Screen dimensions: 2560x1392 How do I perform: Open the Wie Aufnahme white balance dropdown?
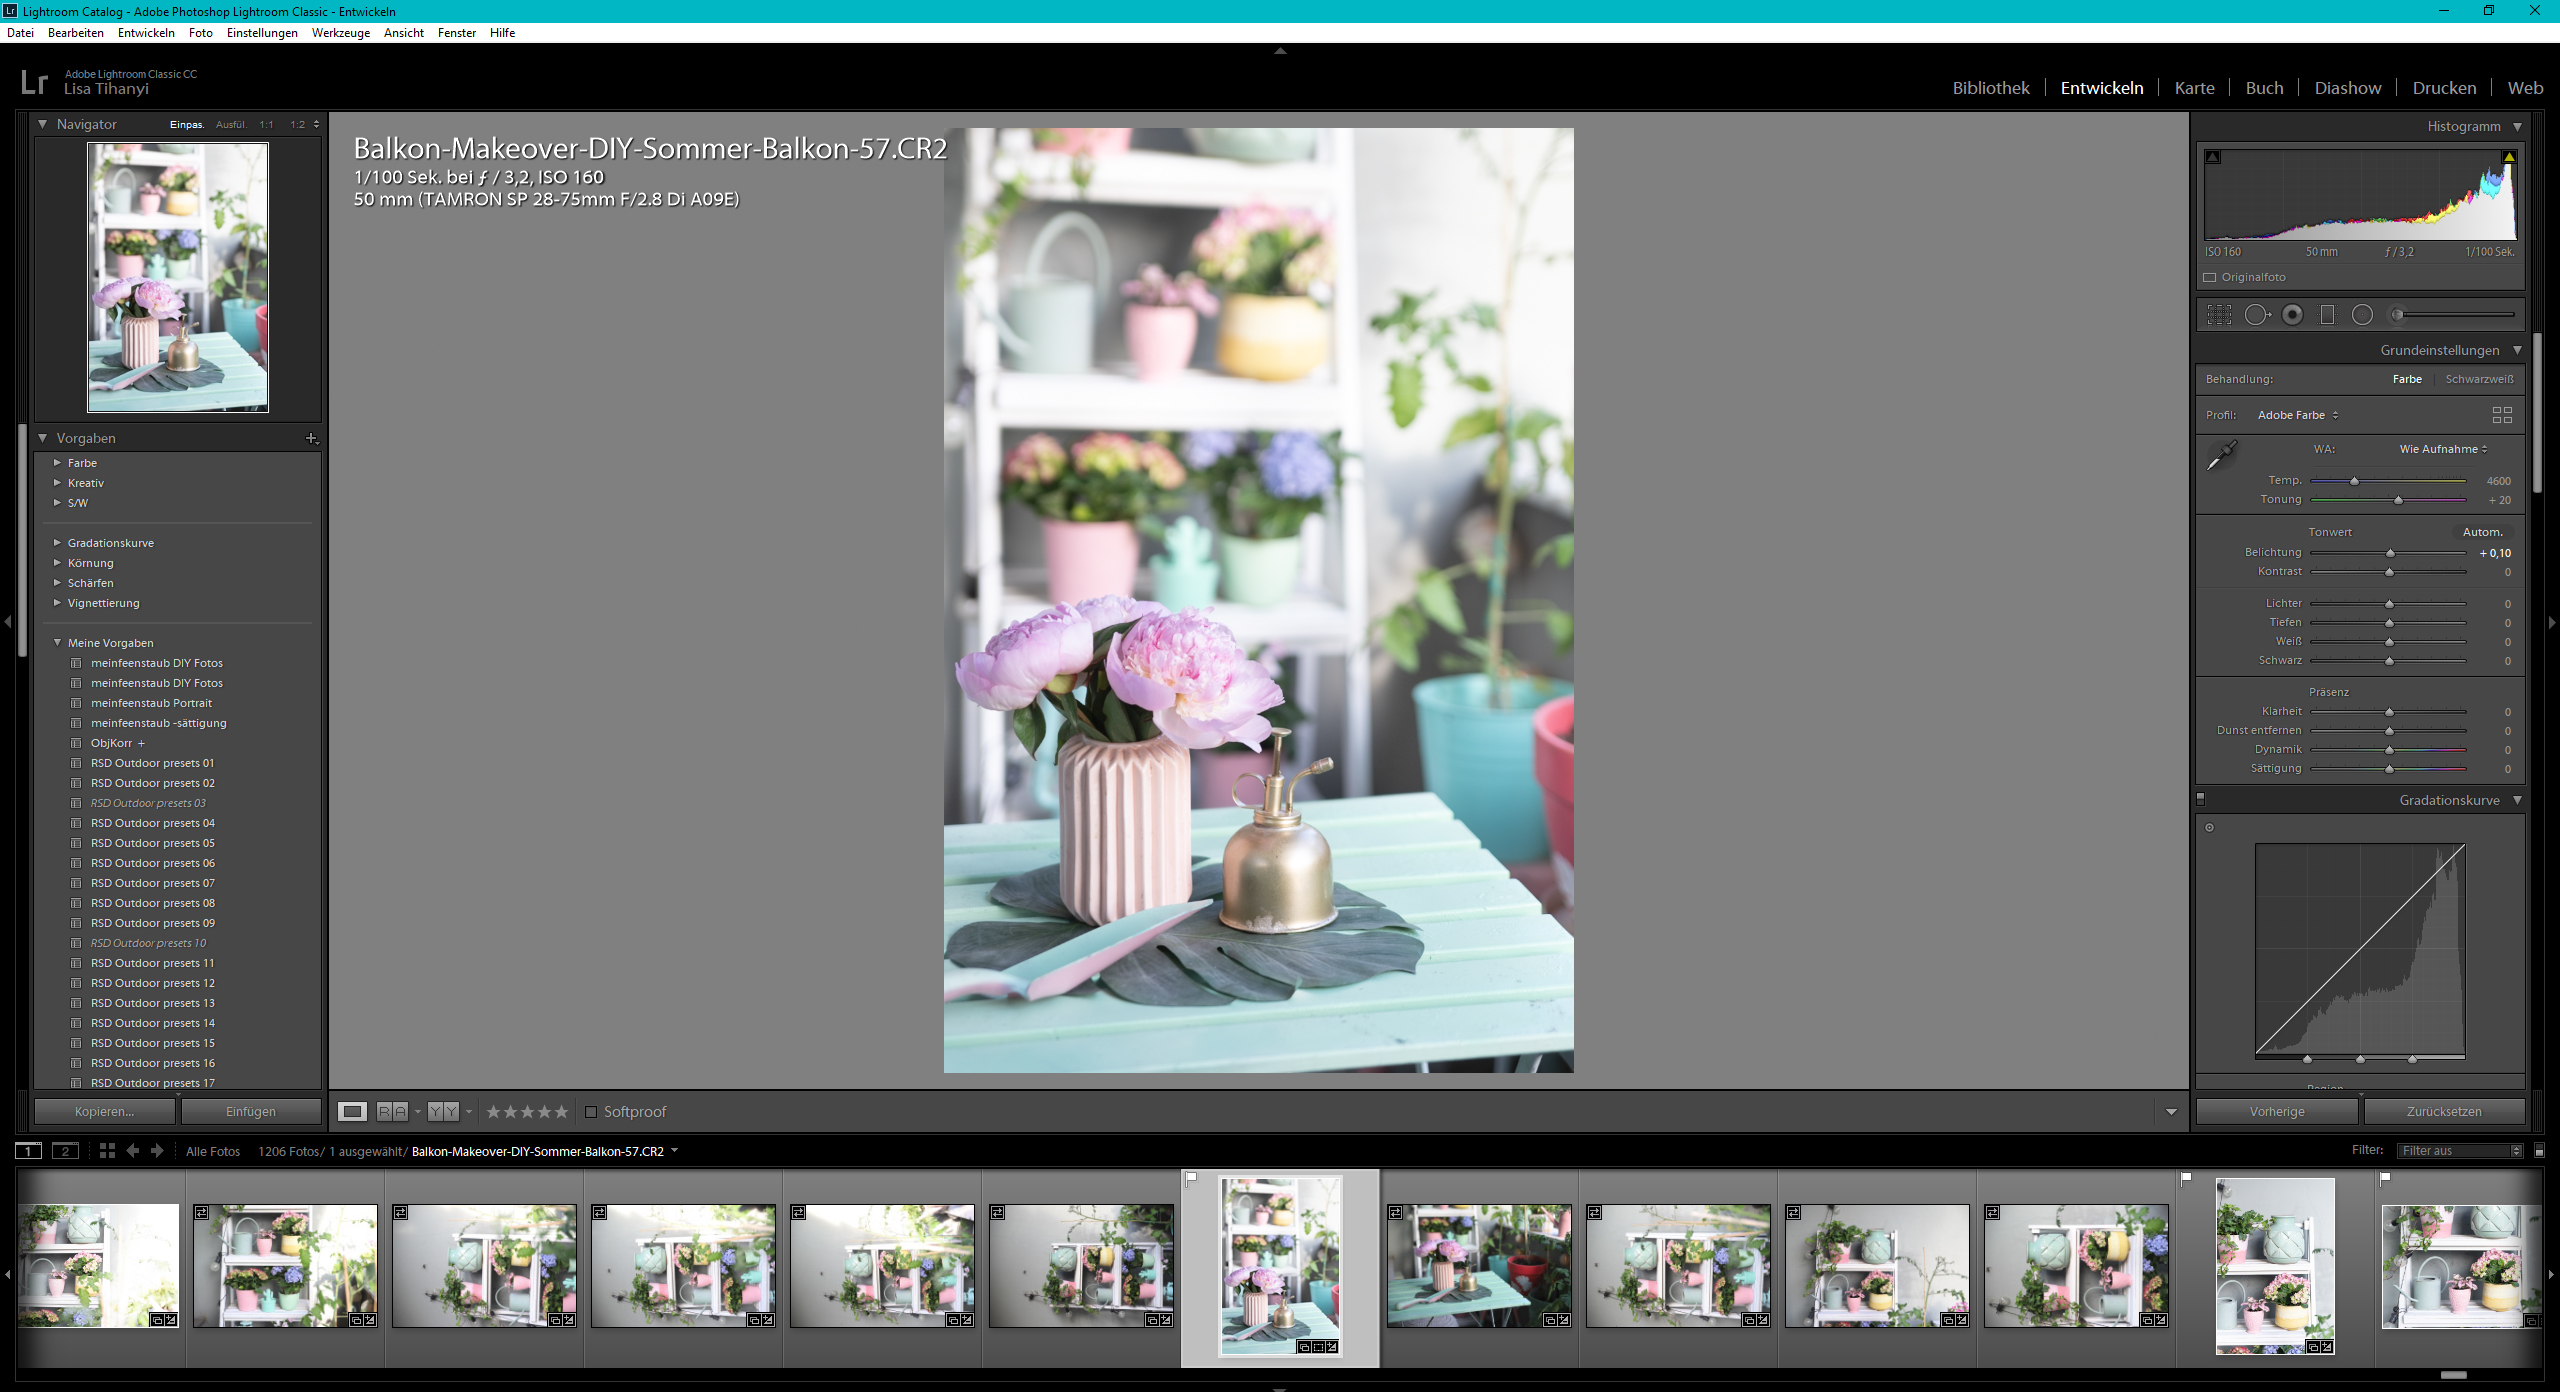click(x=2442, y=449)
